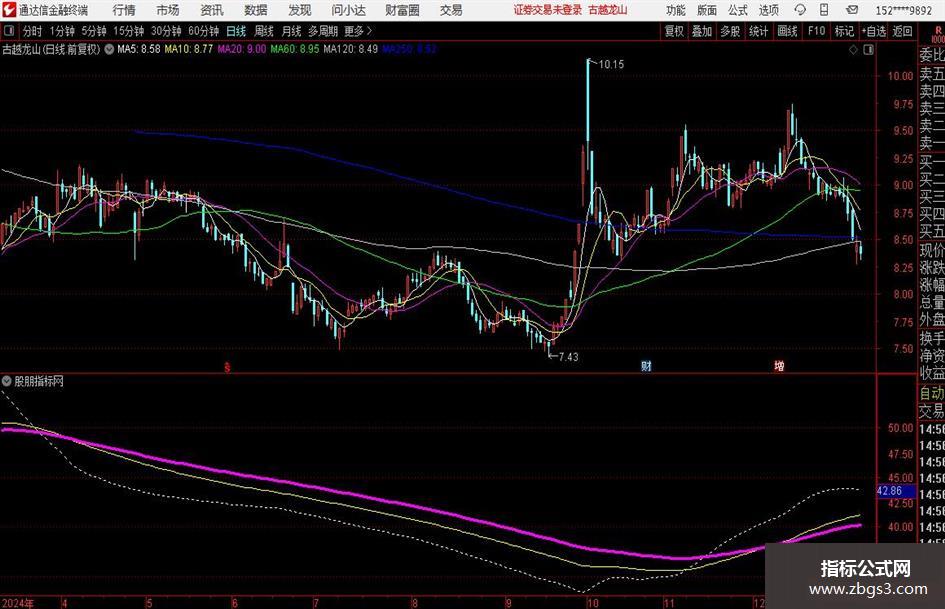The image size is (945, 609).
Task: Open the 行情 menu
Action: (x=124, y=10)
